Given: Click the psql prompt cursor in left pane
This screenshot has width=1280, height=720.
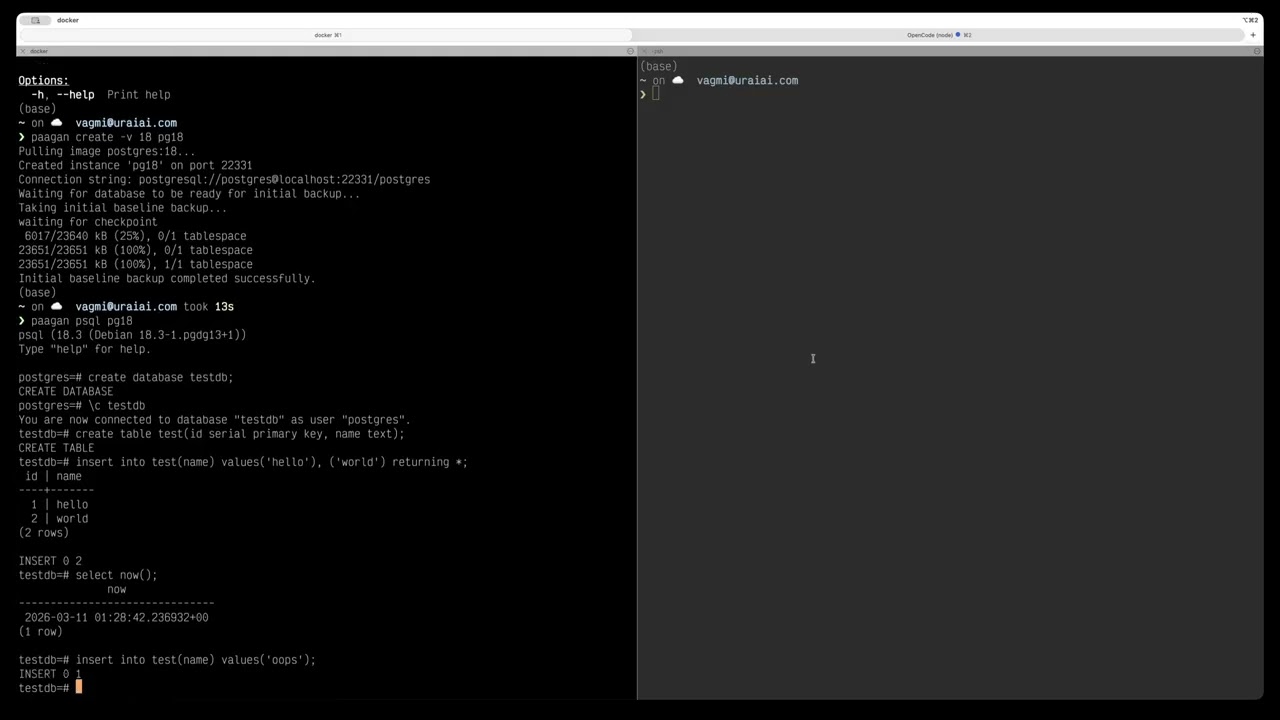Looking at the screenshot, I should coord(79,687).
